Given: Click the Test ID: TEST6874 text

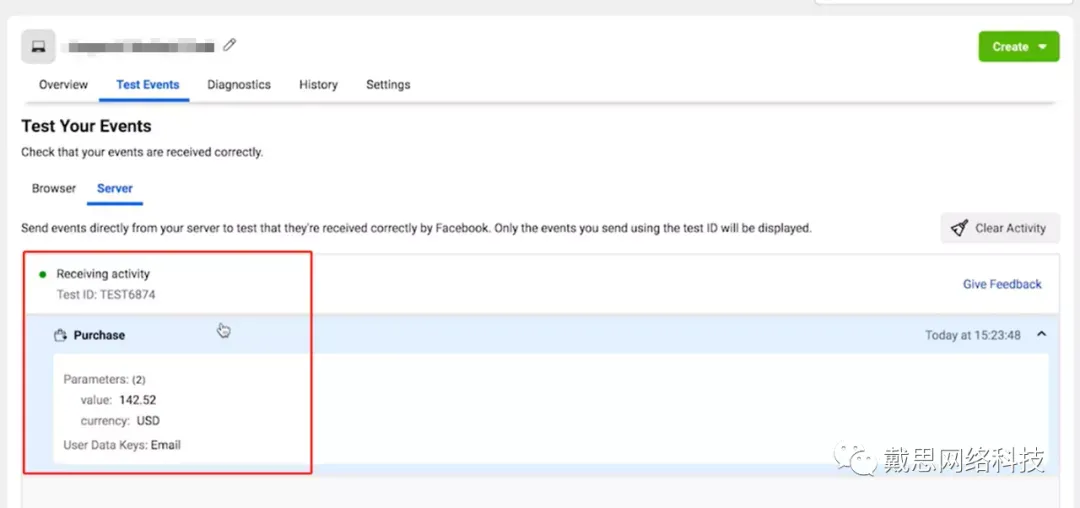Looking at the screenshot, I should tap(105, 294).
